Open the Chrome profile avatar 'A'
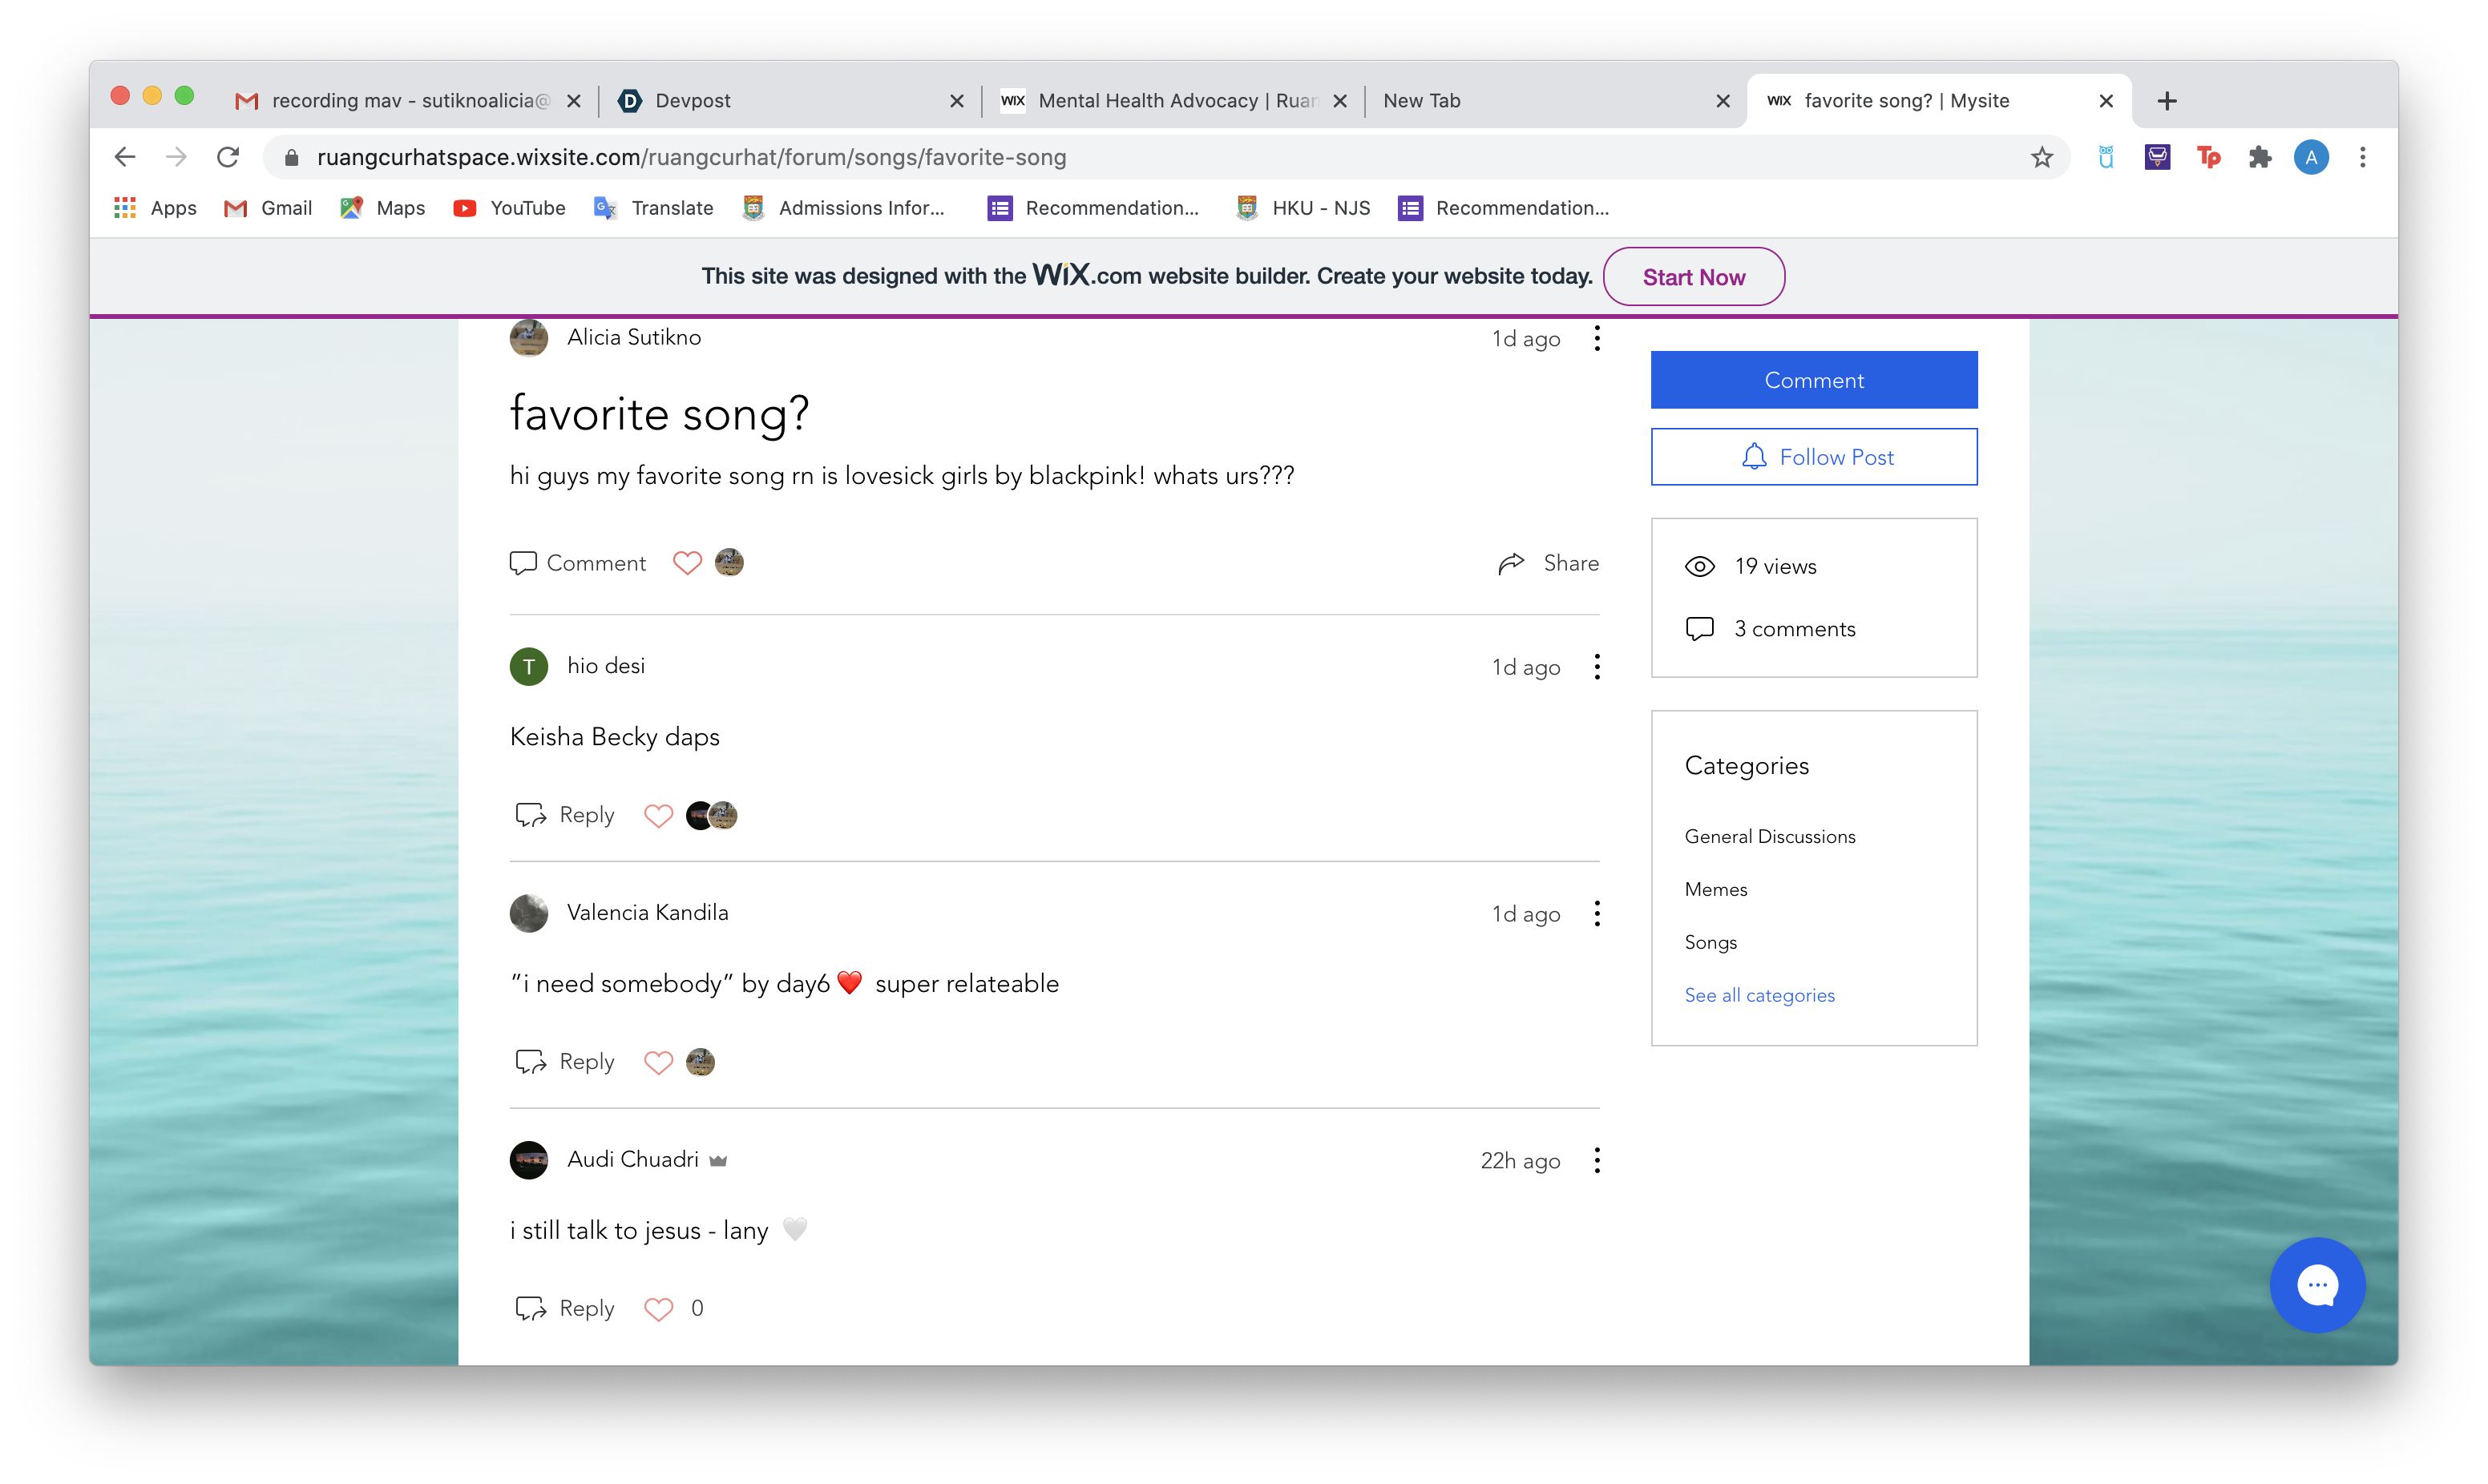The height and width of the screenshot is (1484, 2488). coord(2311,157)
